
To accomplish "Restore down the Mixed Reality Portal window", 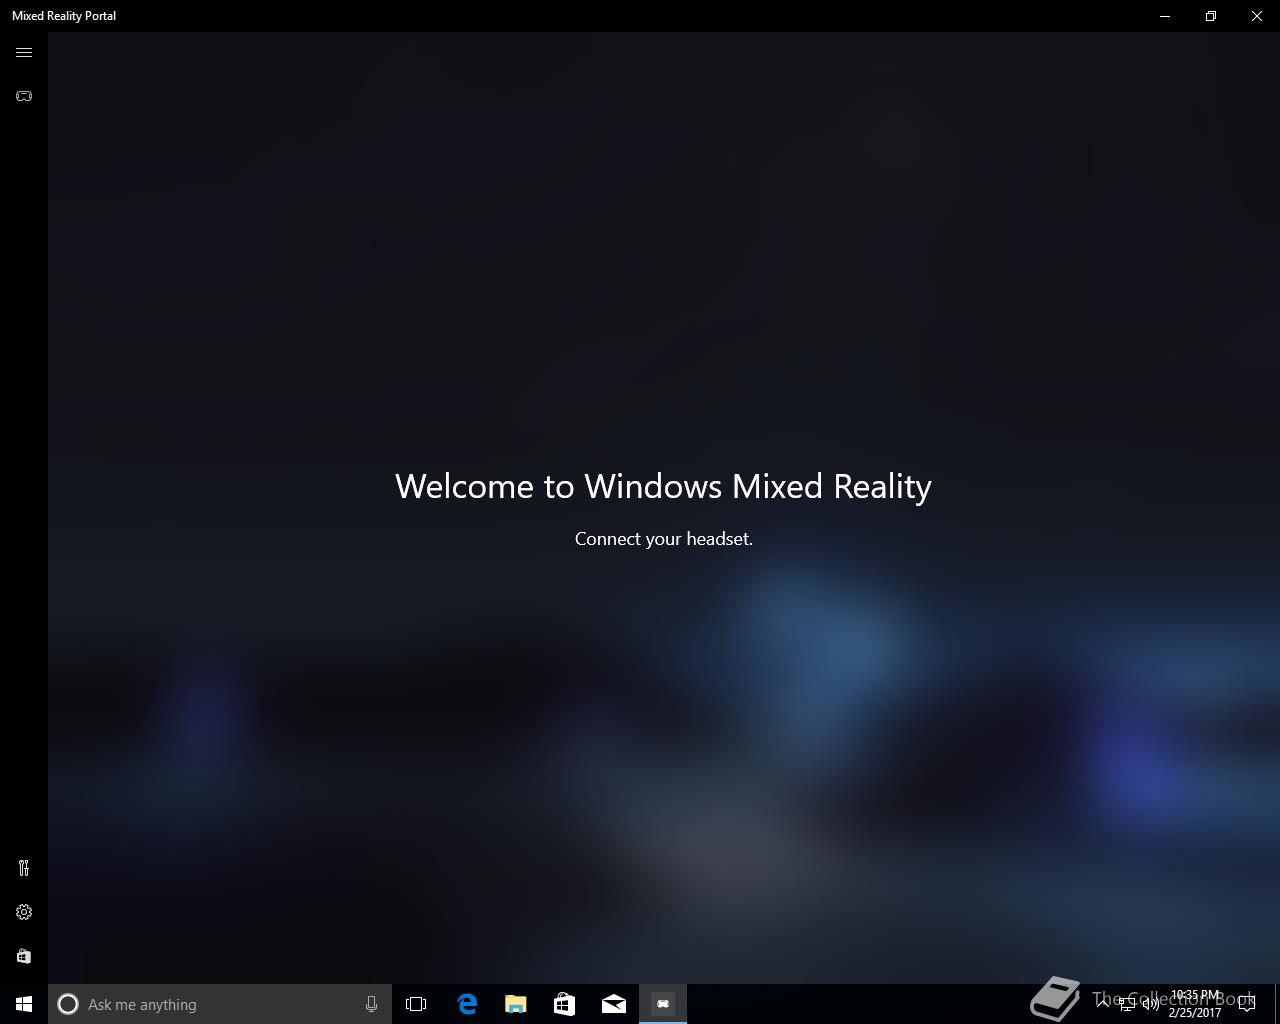I will point(1211,16).
